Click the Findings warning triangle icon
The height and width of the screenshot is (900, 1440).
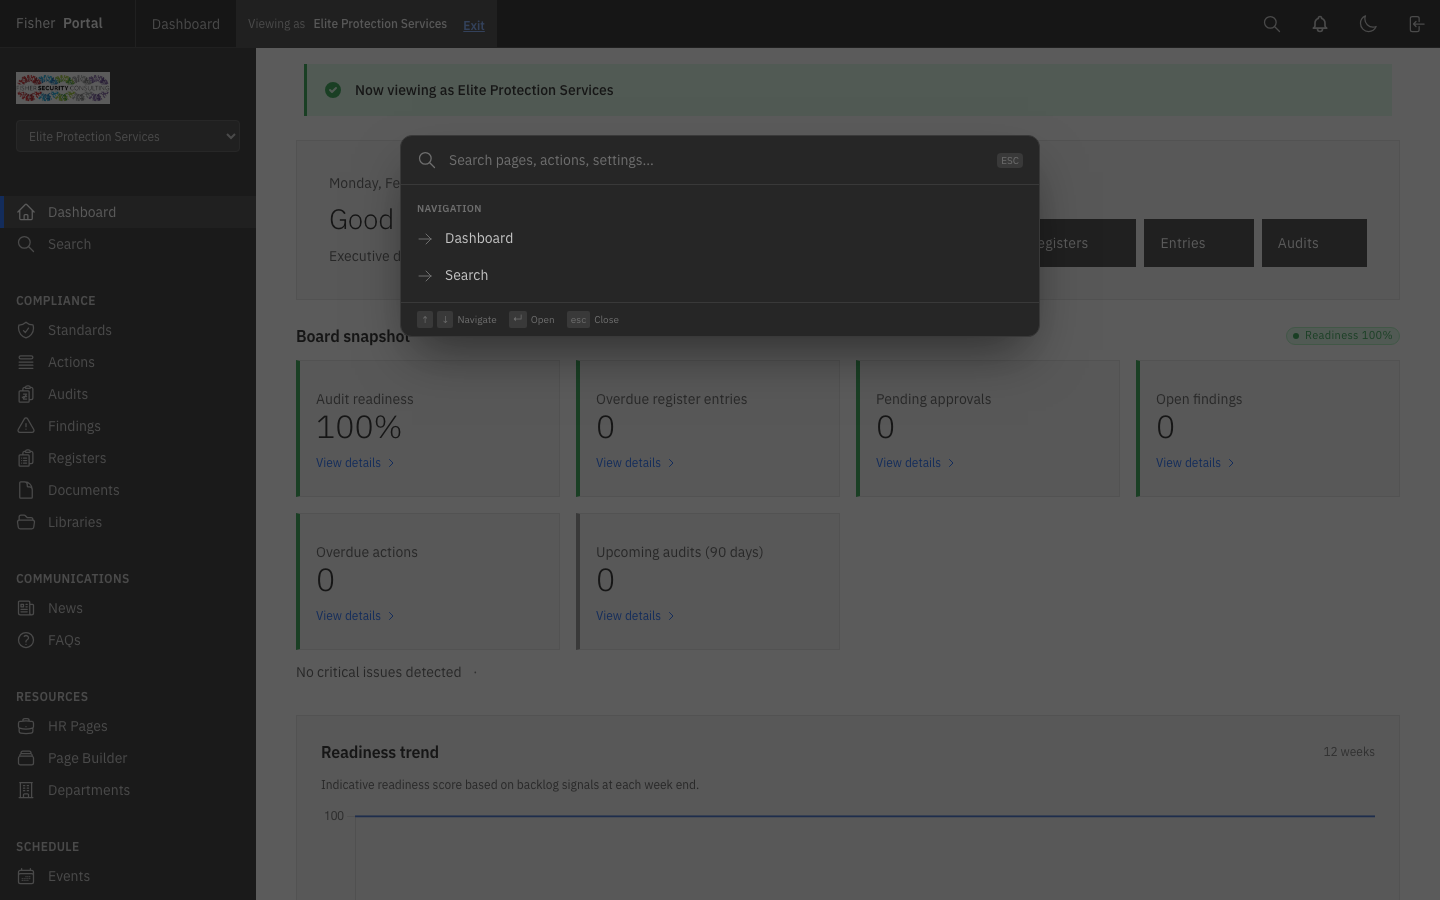coord(26,426)
